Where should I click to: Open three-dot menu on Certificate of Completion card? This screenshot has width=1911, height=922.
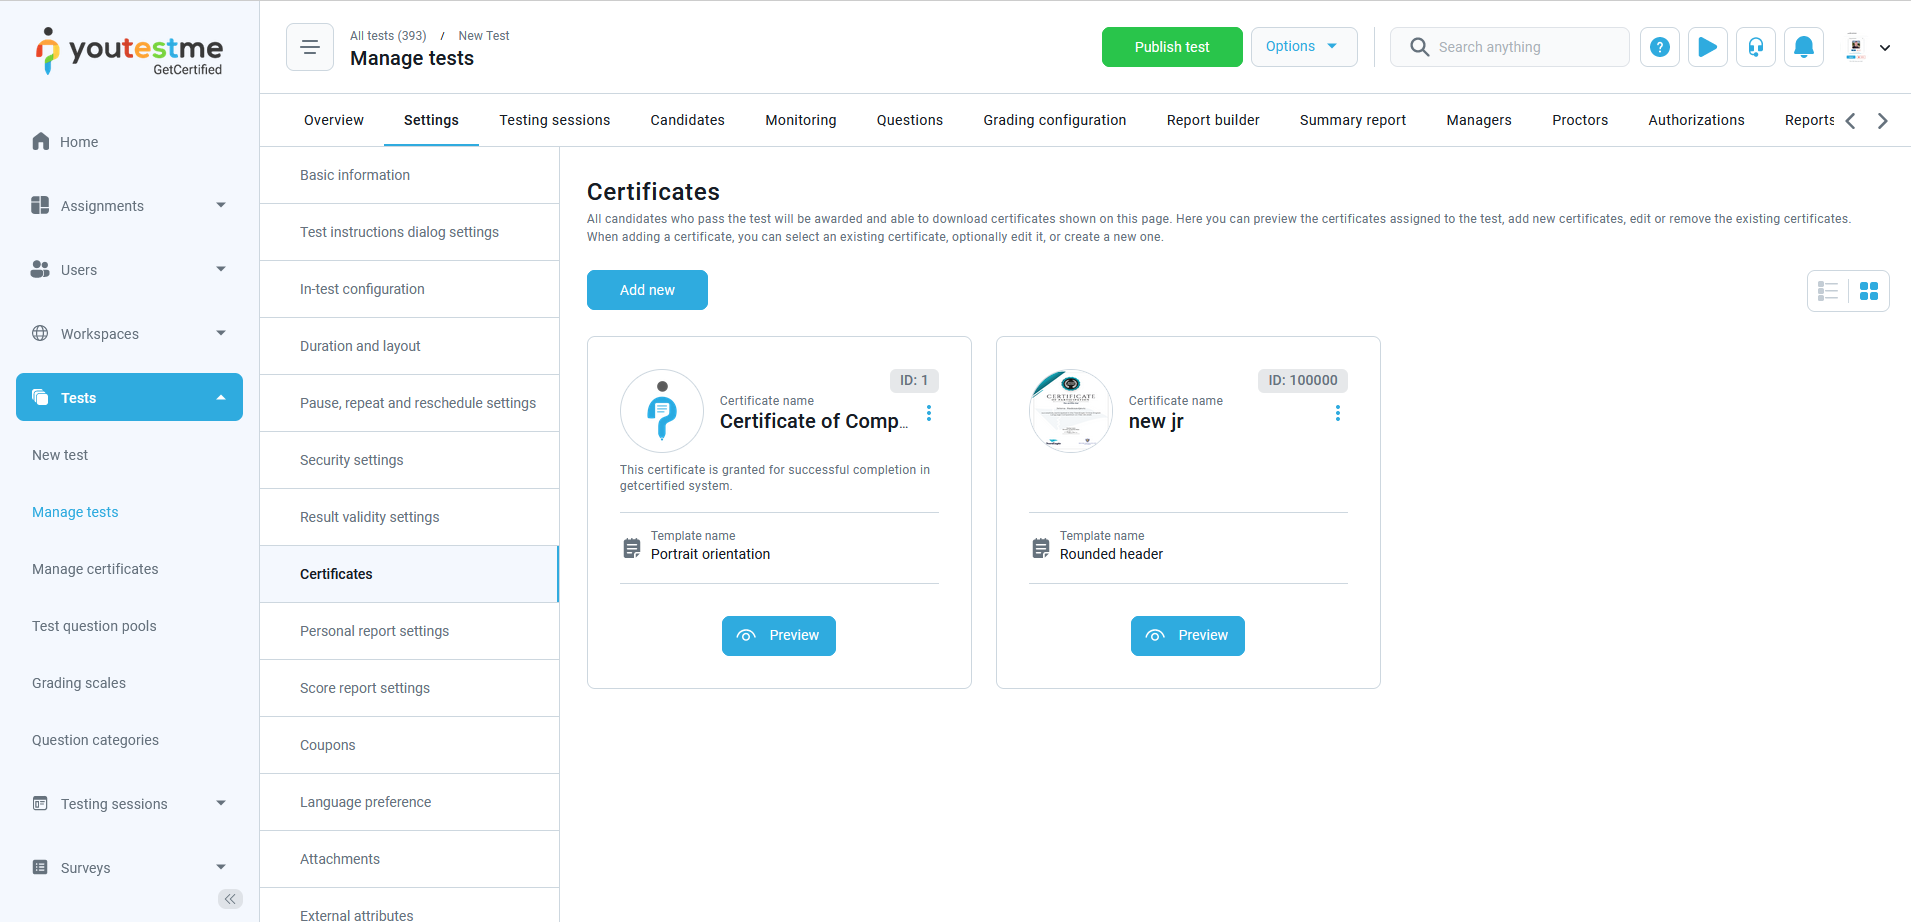point(929,413)
